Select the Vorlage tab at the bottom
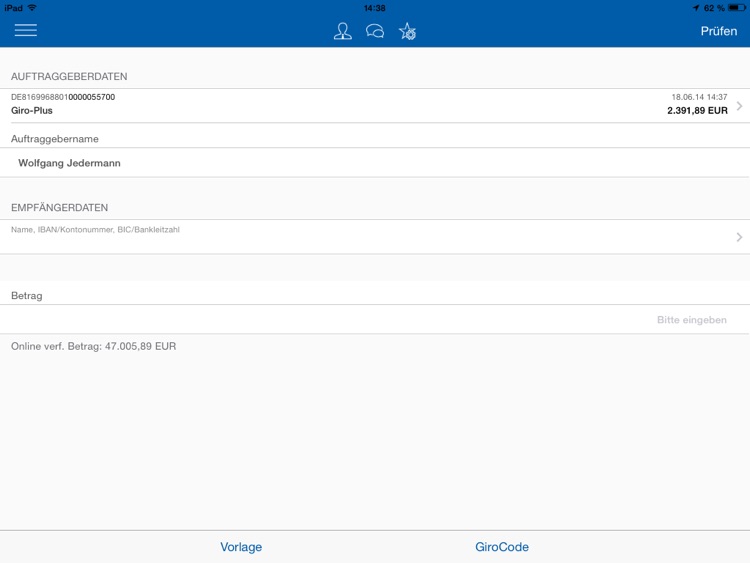 241,547
